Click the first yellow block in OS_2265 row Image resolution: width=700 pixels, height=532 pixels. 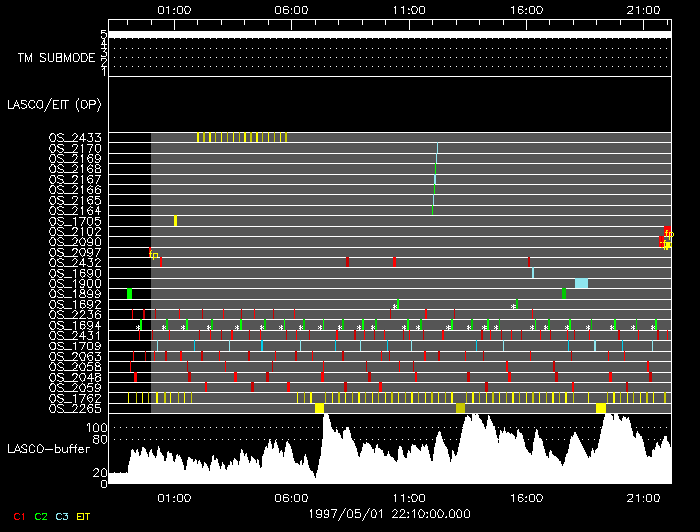point(319,408)
